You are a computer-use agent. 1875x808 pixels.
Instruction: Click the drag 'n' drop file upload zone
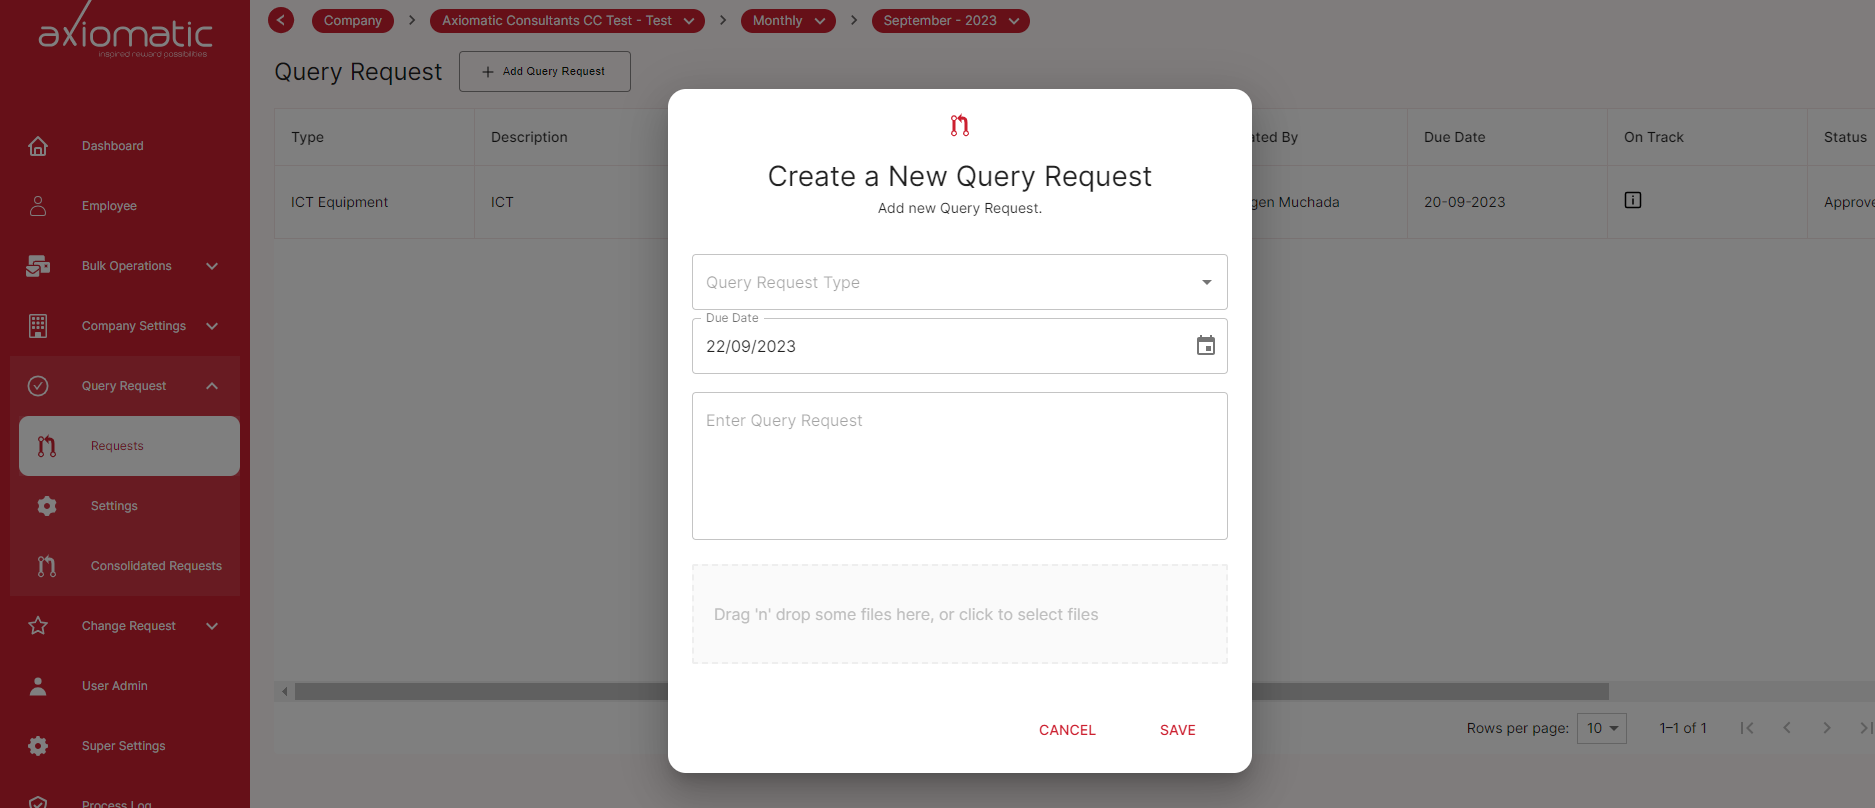click(x=960, y=614)
